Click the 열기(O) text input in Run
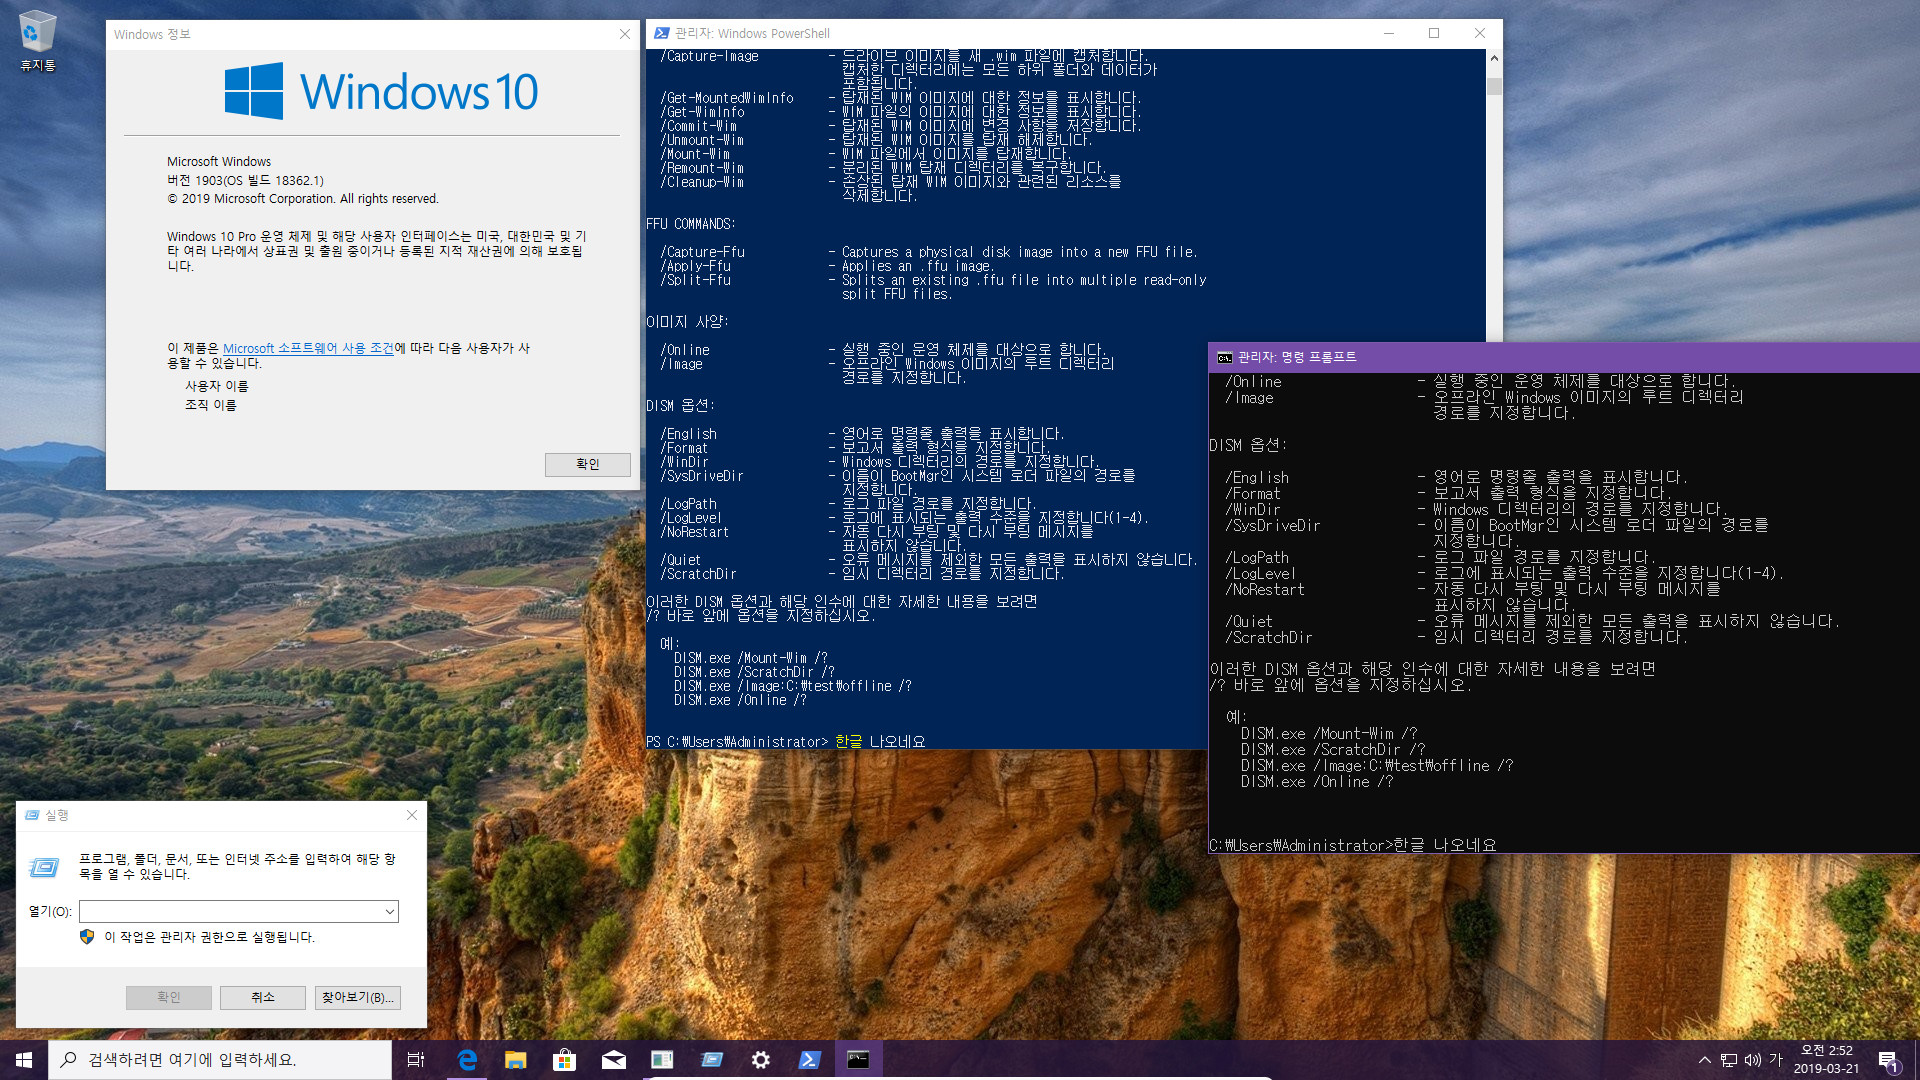 tap(230, 911)
